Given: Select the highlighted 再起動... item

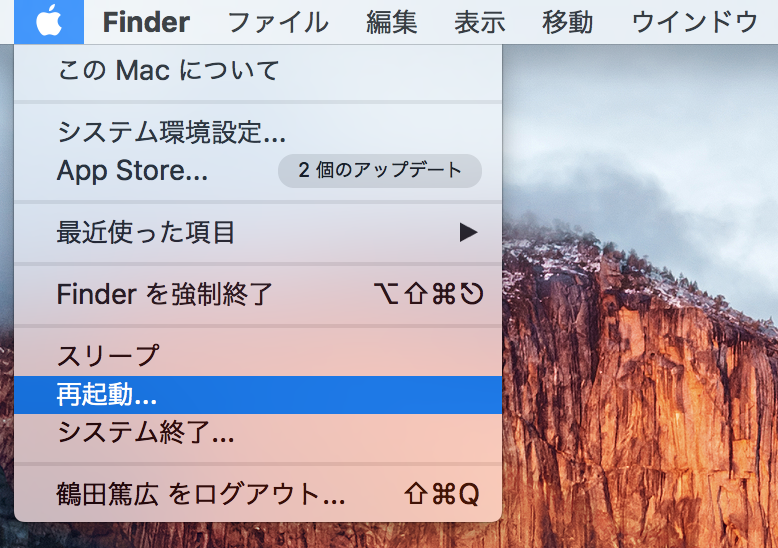Looking at the screenshot, I should point(258,395).
